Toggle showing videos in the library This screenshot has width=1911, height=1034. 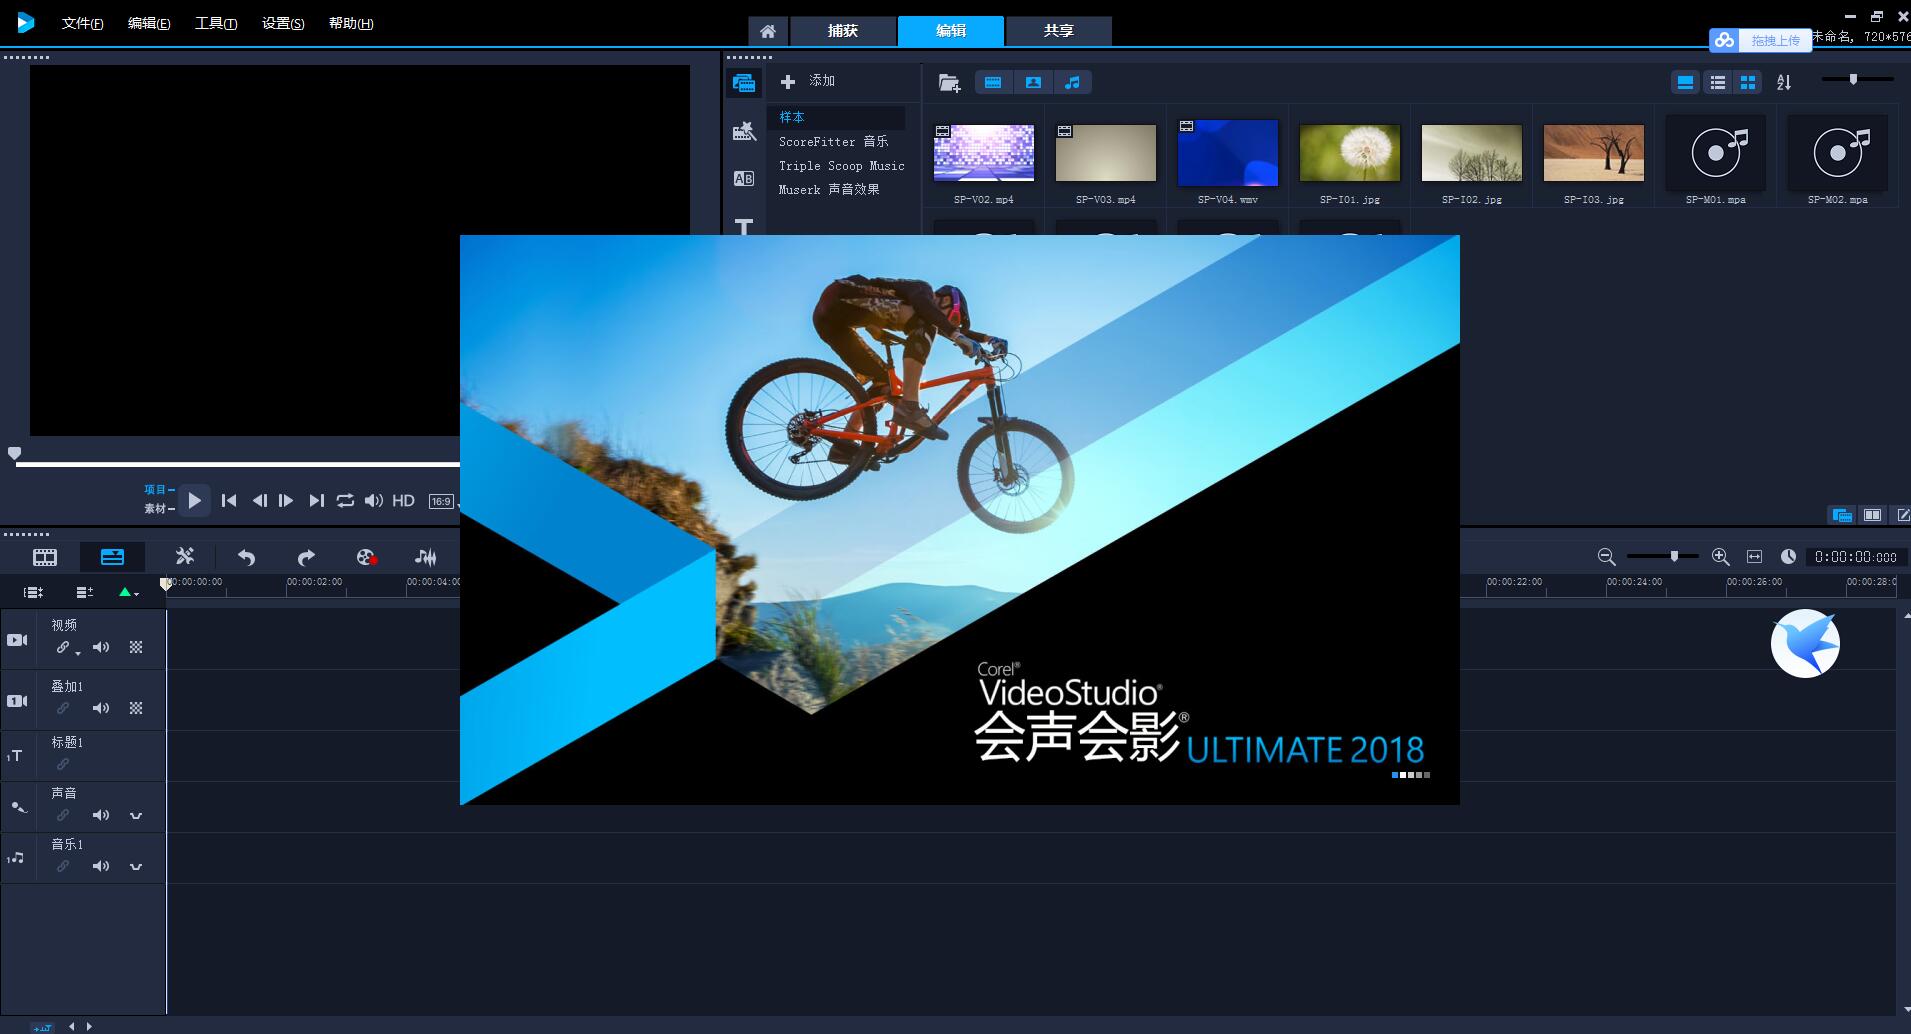993,83
